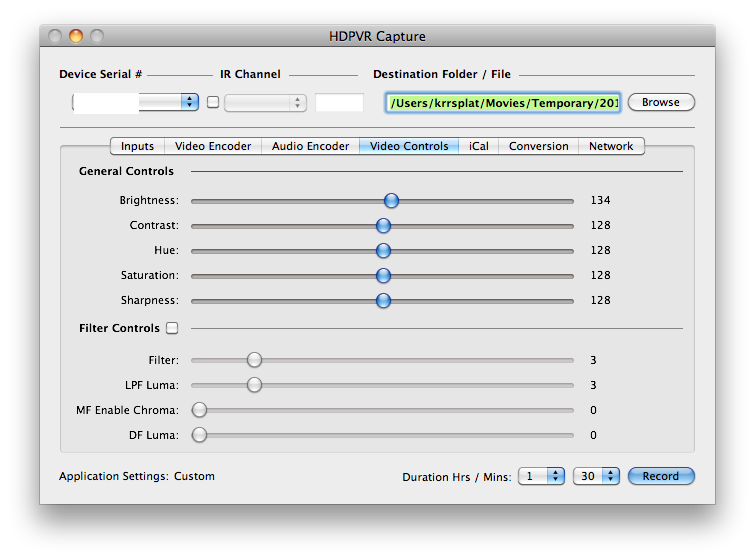Open the Duration hours dropdown

coord(541,476)
